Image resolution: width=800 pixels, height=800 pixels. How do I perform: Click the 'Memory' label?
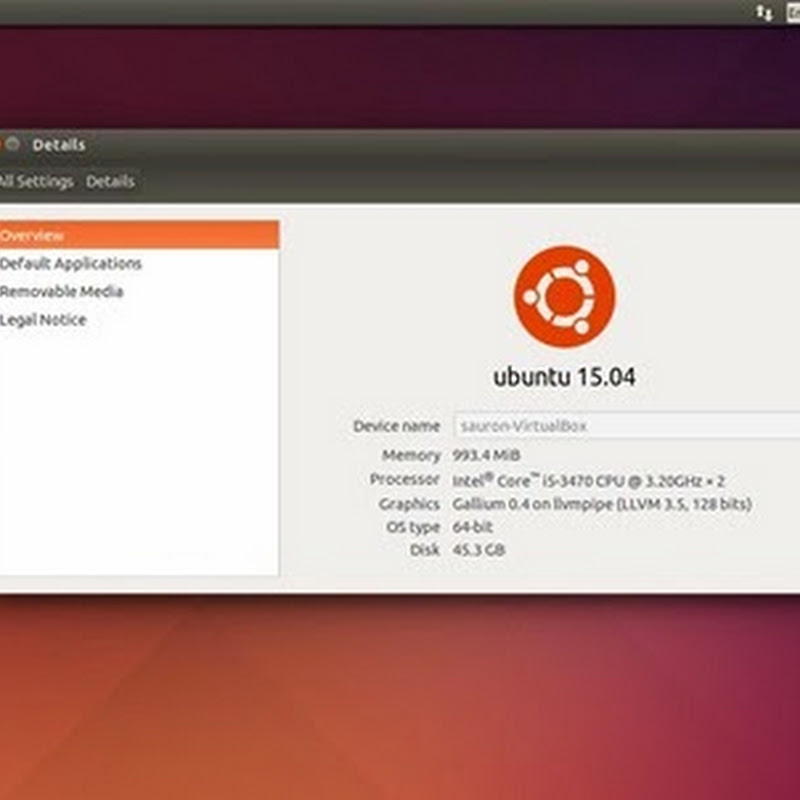411,455
